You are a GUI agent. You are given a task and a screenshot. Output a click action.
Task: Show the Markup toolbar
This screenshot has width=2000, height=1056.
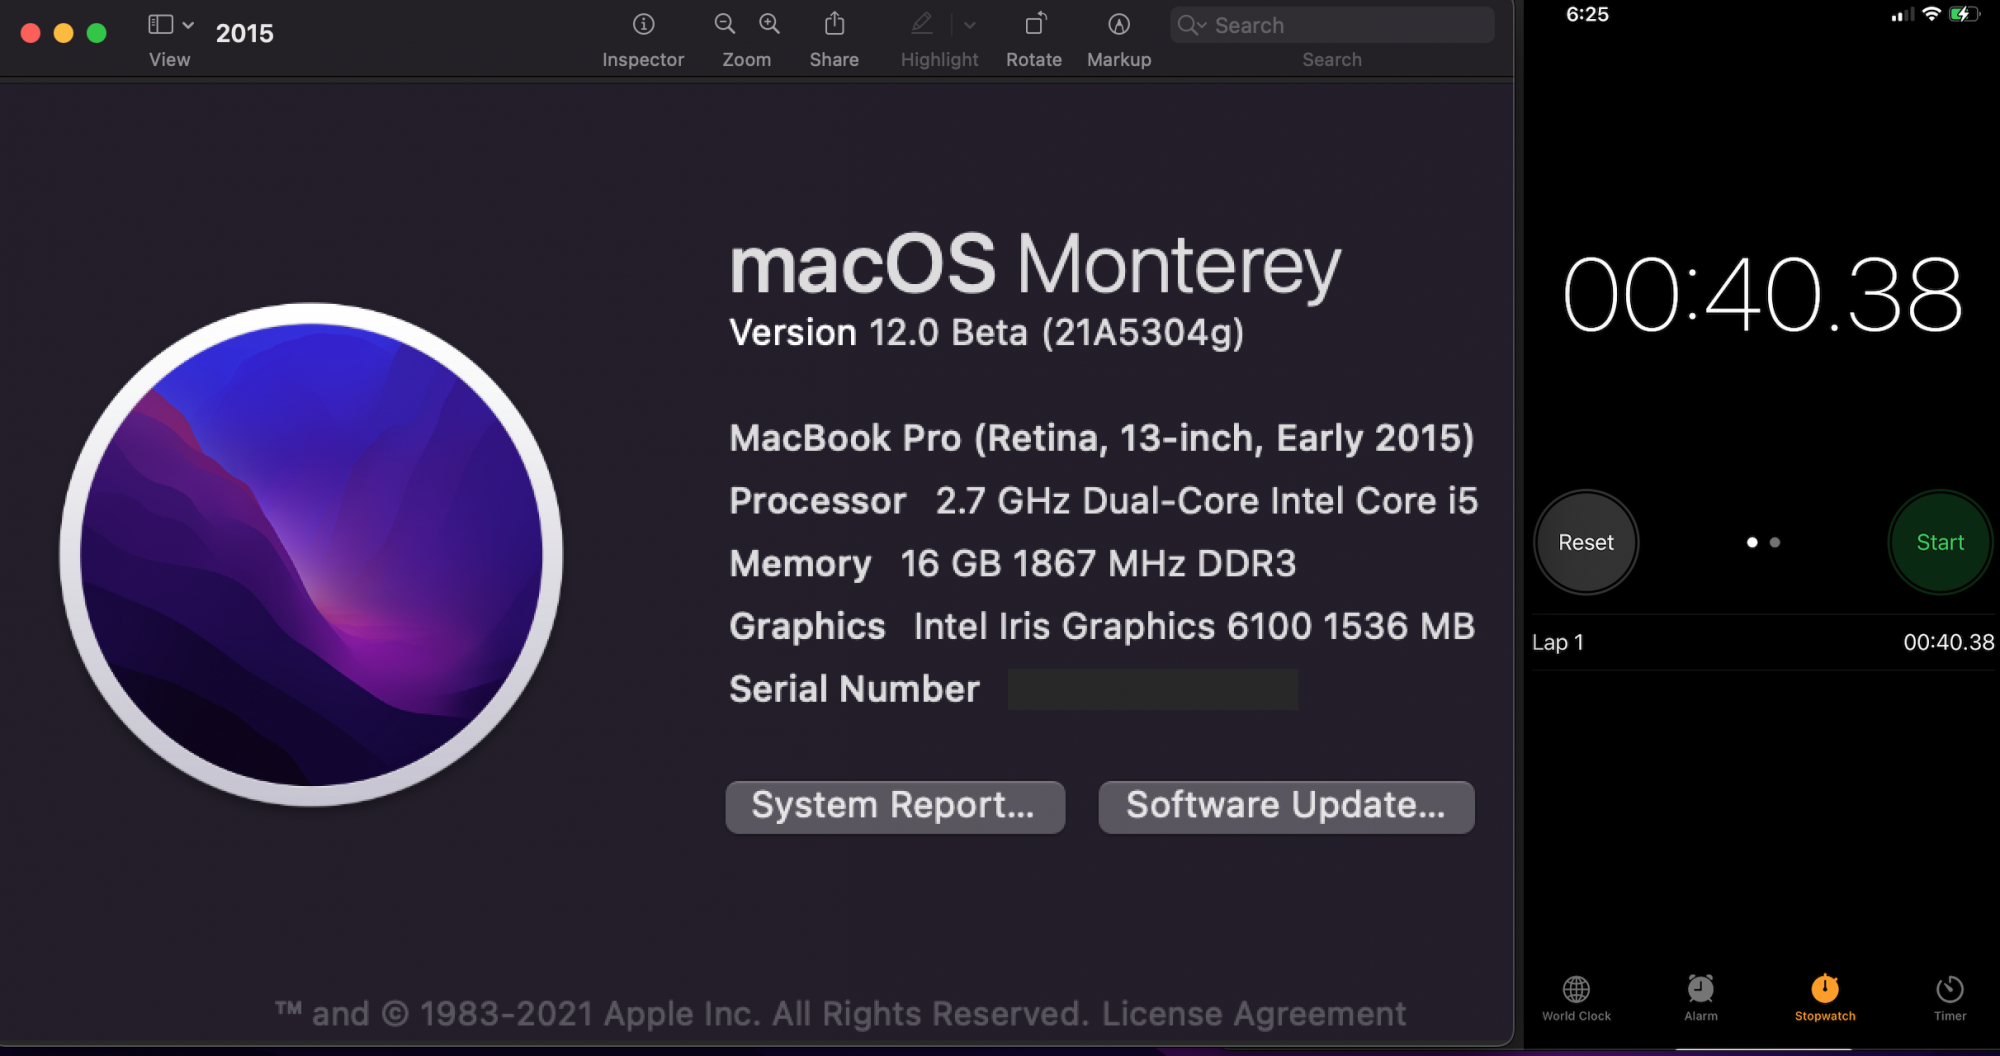tap(1119, 24)
